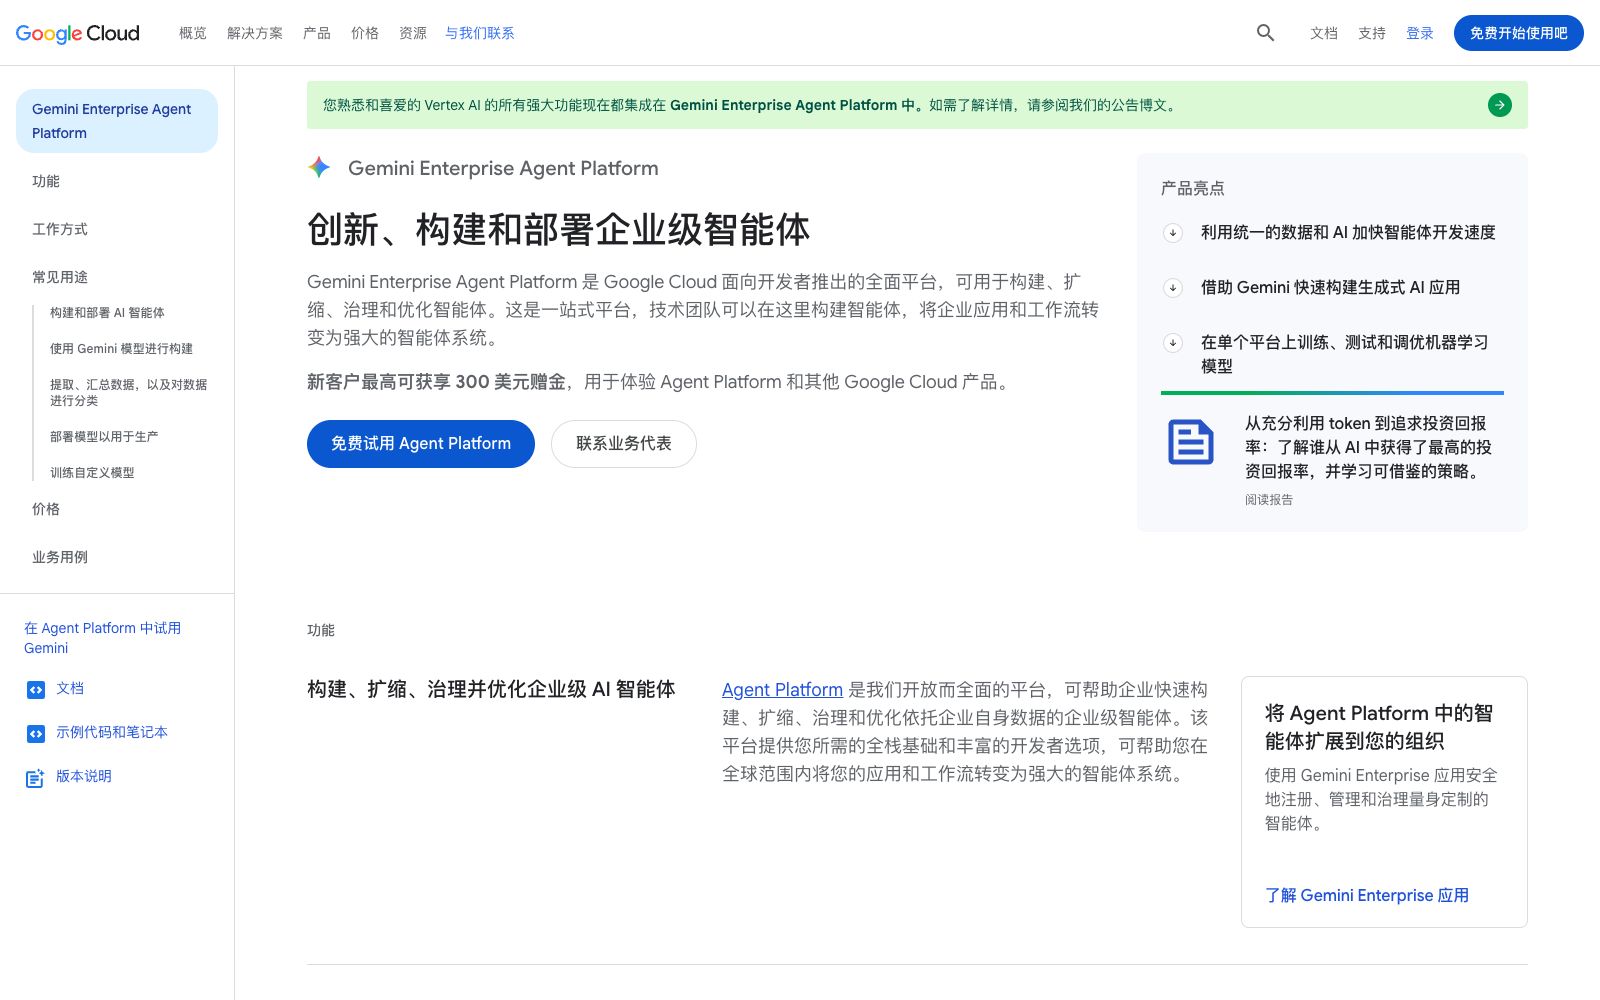Open the underlined Agent Platform link in paragraph
The width and height of the screenshot is (1600, 1000).
(x=782, y=690)
